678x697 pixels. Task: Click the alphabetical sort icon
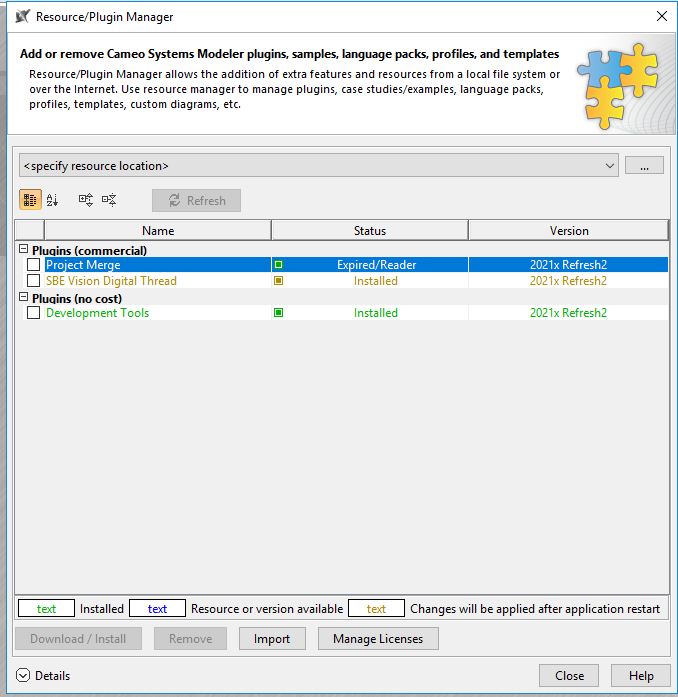[x=52, y=200]
